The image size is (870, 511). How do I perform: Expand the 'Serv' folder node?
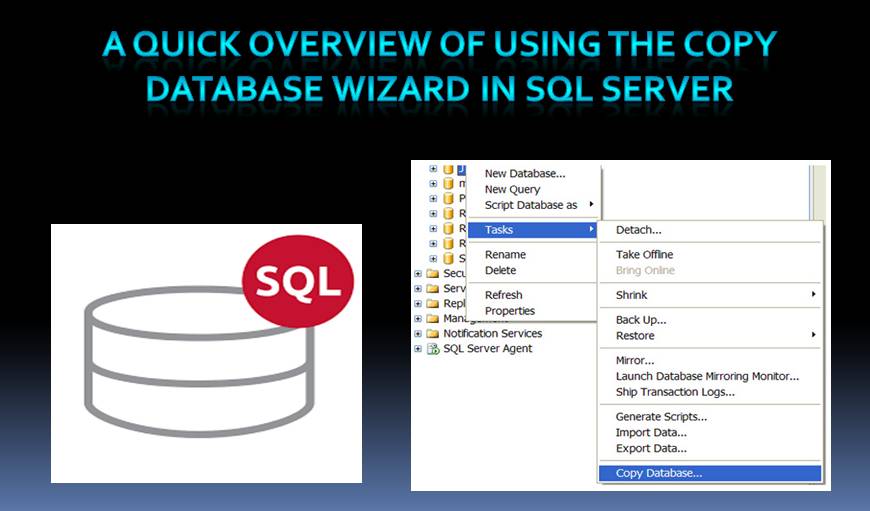pos(418,289)
